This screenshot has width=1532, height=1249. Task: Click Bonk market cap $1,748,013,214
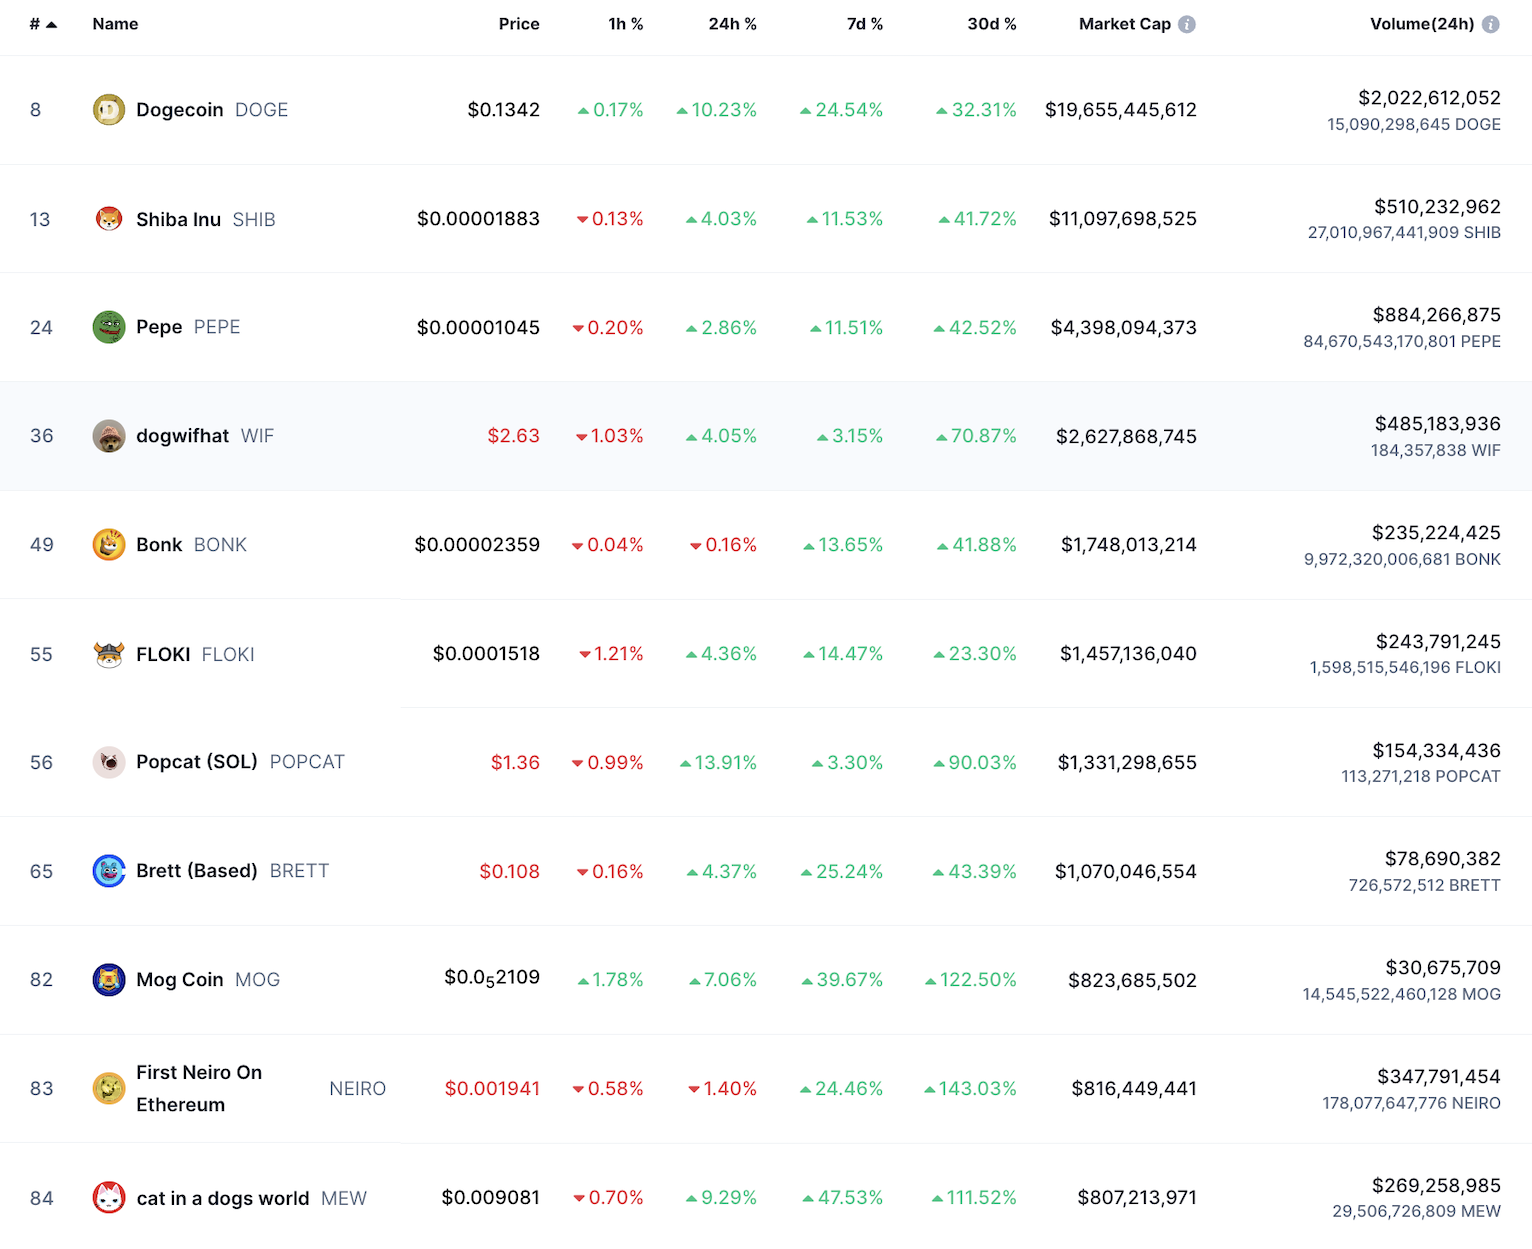[1129, 545]
